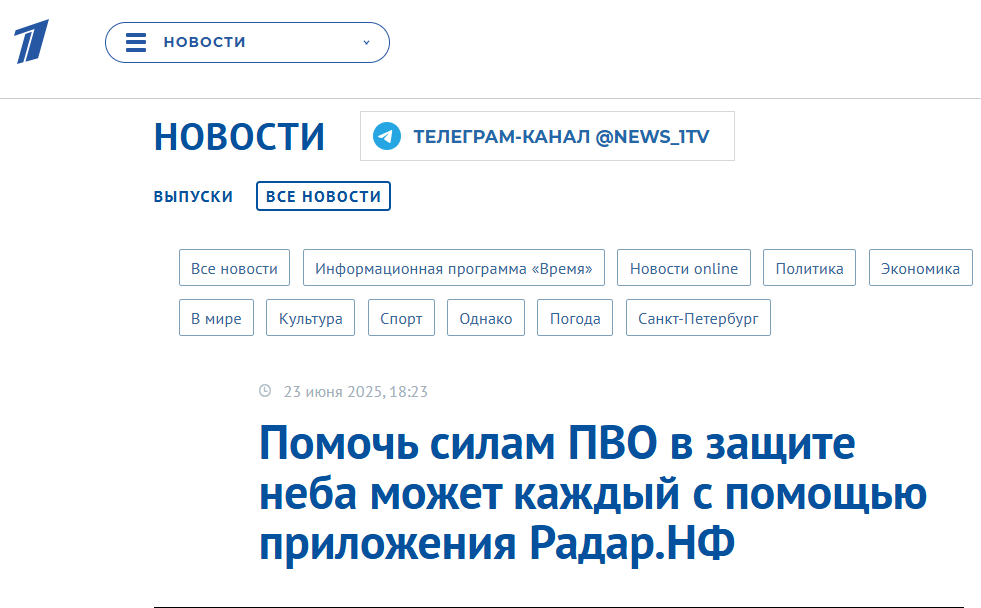Choose the Экономика category tag
The image size is (981, 608).
920,268
